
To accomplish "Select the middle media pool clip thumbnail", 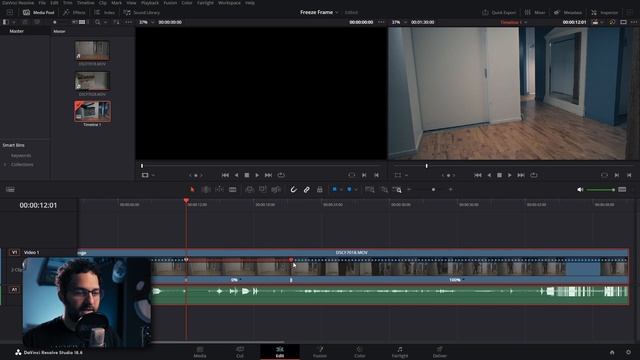I will [x=92, y=81].
